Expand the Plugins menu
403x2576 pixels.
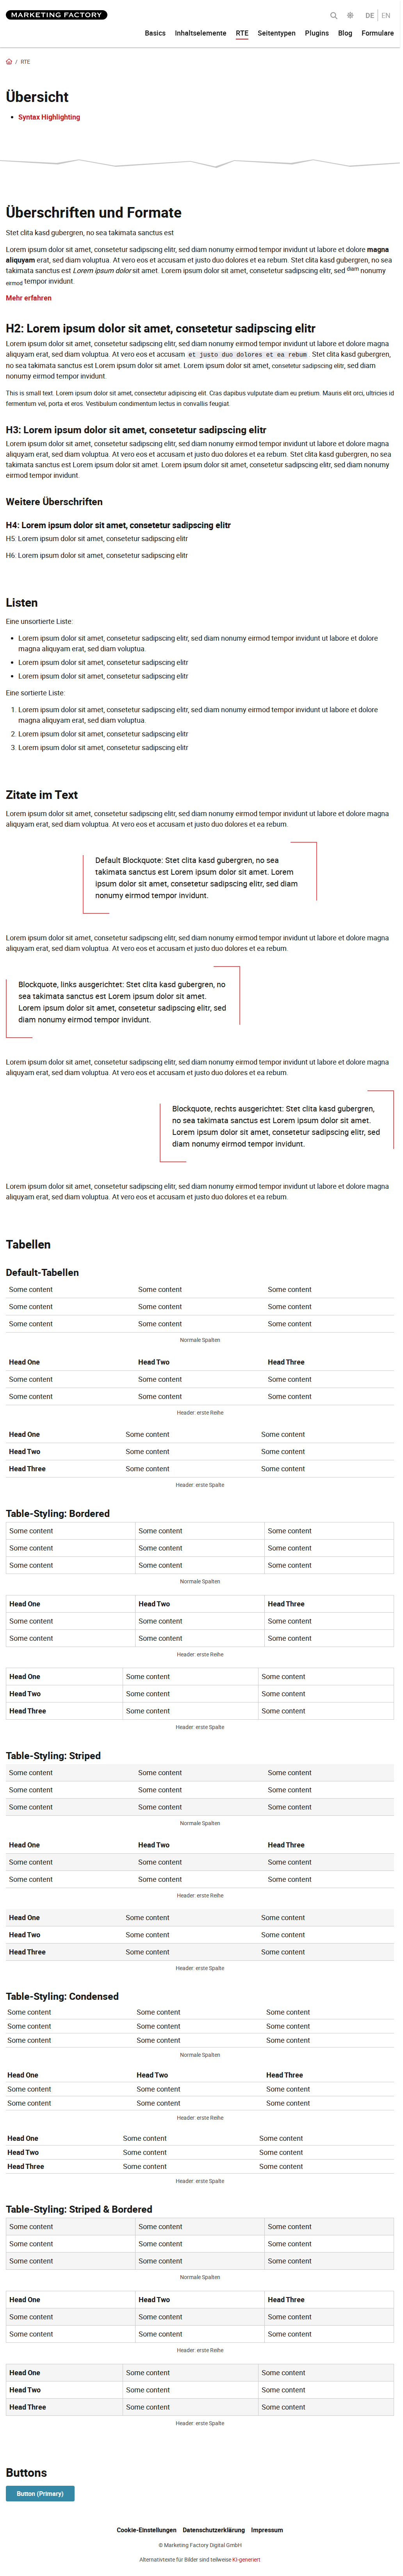tap(318, 33)
